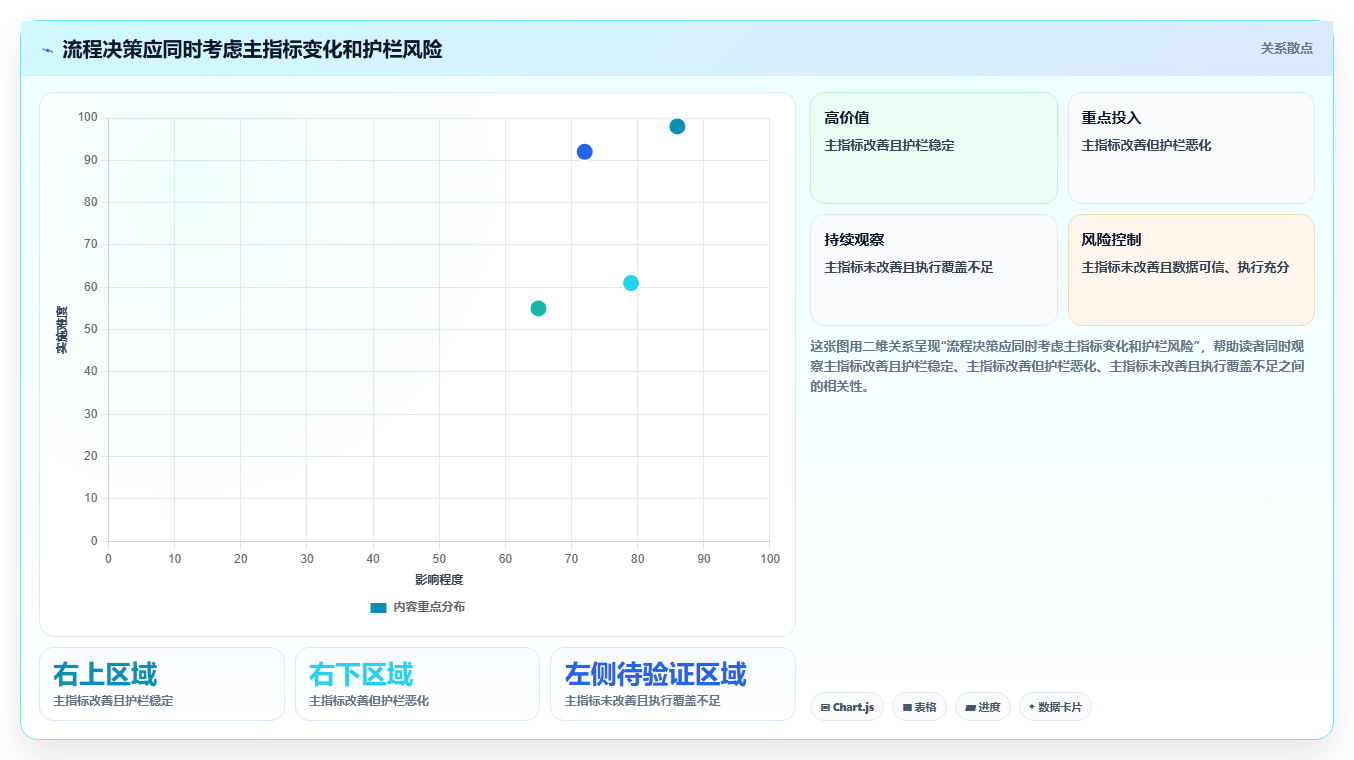Click the icon in the 表格 chip
1354x760 pixels.
[x=907, y=707]
